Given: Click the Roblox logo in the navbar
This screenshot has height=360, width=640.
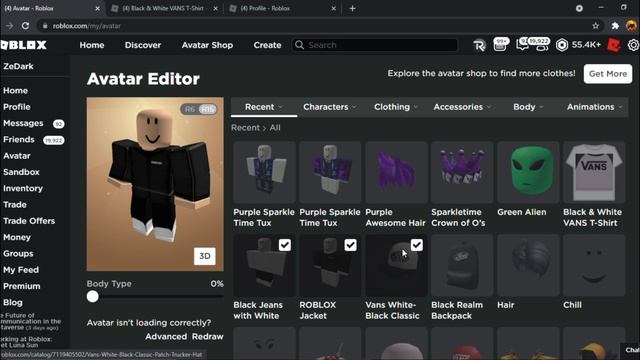Looking at the screenshot, I should click(24, 45).
